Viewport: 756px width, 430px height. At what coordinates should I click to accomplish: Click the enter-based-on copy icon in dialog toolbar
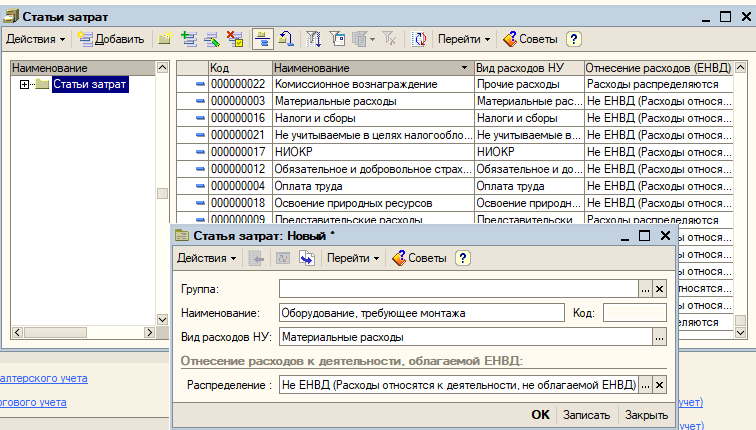(307, 258)
